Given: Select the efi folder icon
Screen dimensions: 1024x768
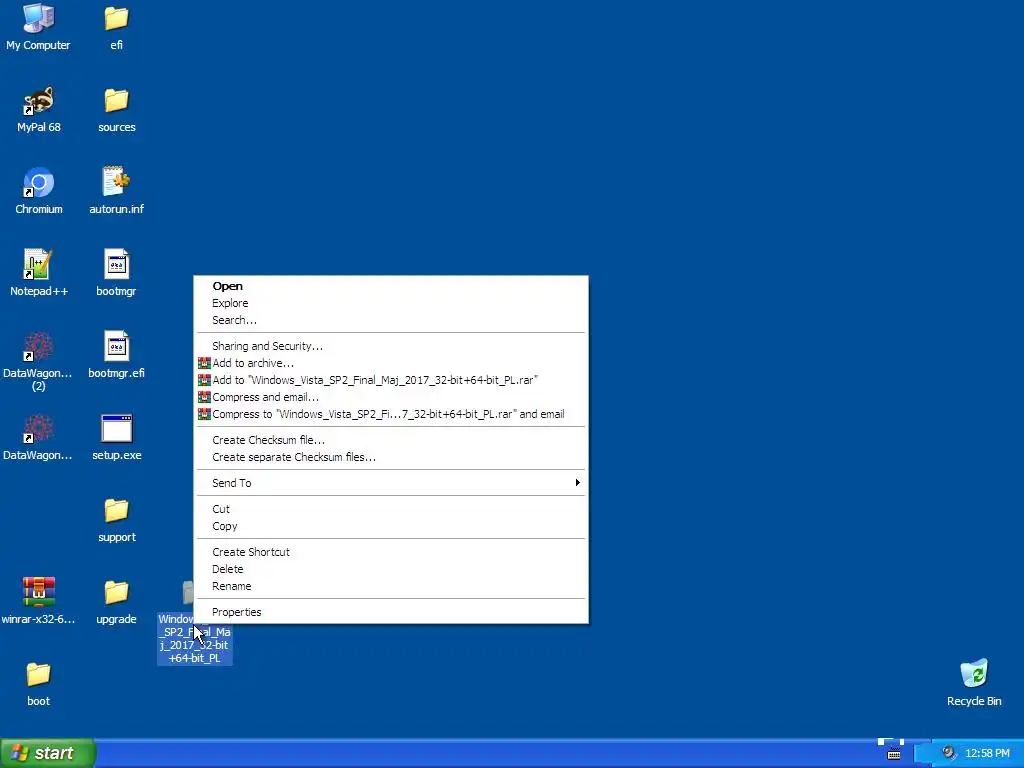Looking at the screenshot, I should (116, 18).
